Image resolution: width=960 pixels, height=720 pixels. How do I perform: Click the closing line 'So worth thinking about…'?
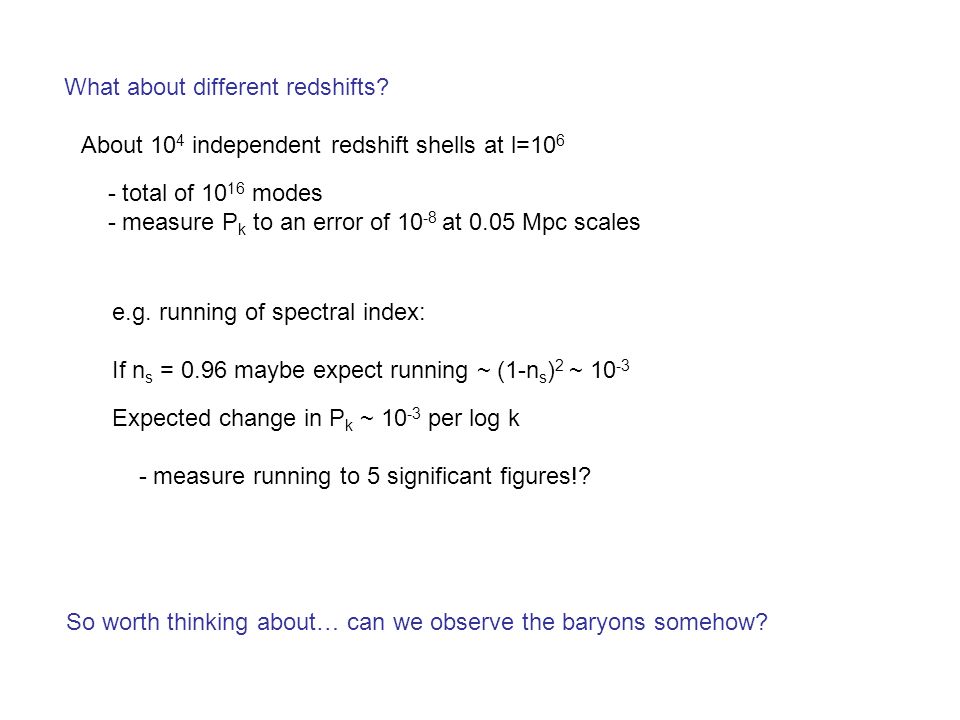pyautogui.click(x=417, y=622)
